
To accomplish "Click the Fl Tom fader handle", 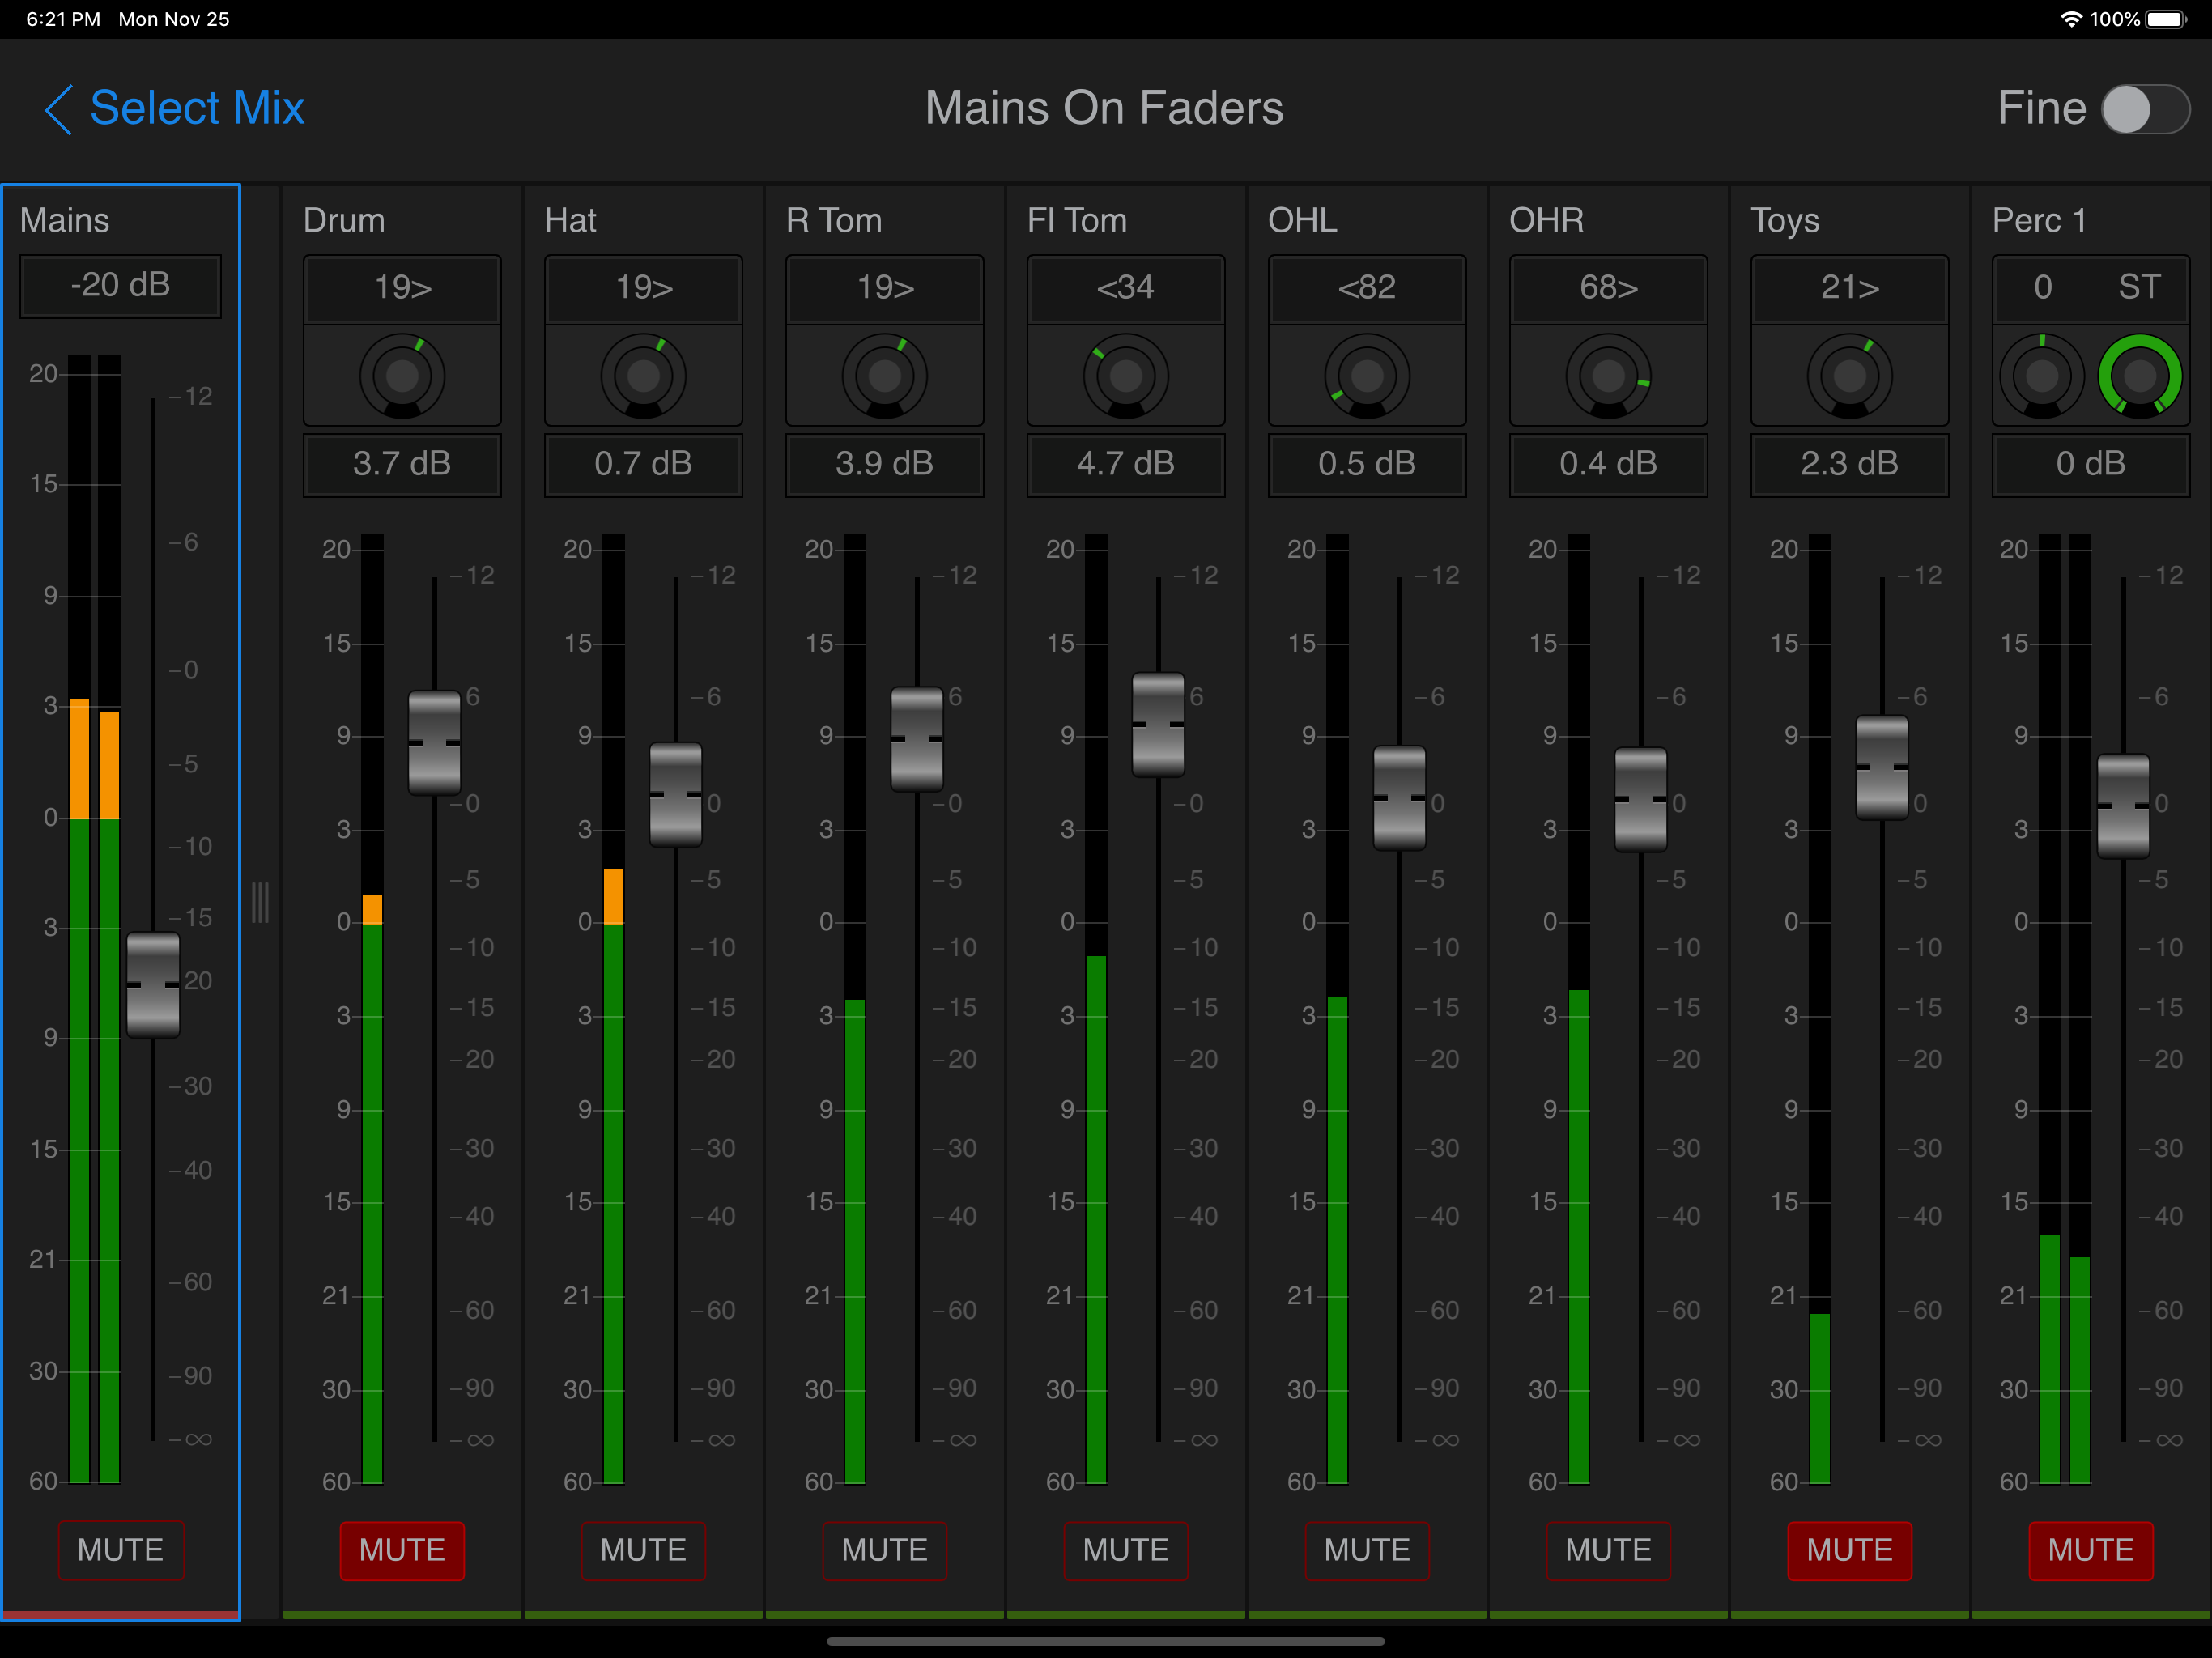I will 1158,724.
